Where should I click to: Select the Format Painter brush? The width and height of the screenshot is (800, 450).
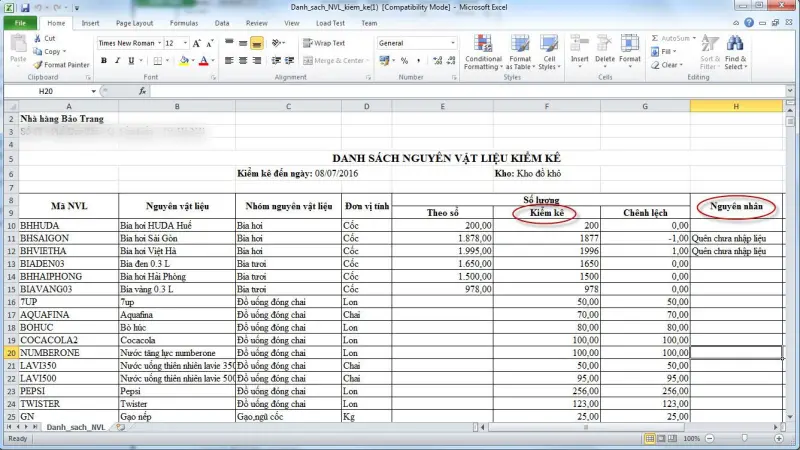coord(37,65)
